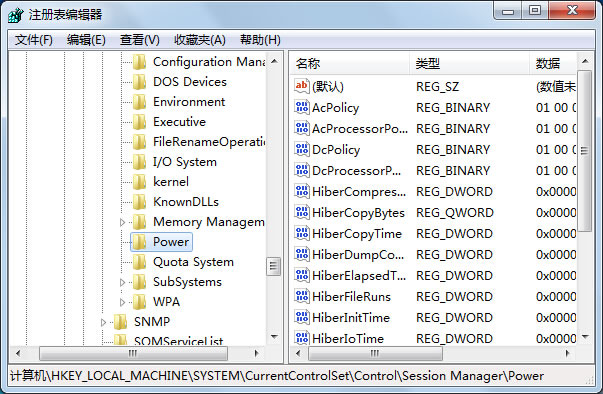Click the Registry Editor title bar icon

(16, 15)
